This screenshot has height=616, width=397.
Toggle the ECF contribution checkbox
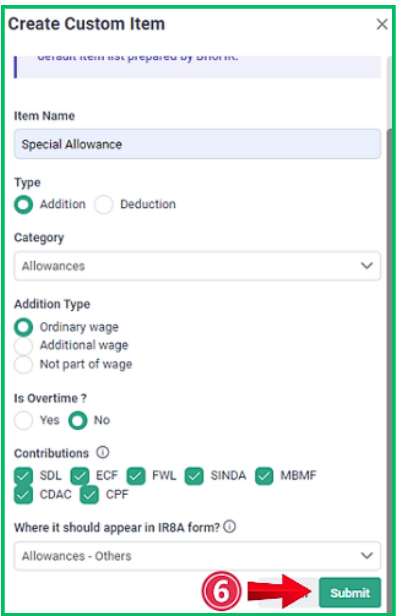pyautogui.click(x=80, y=476)
